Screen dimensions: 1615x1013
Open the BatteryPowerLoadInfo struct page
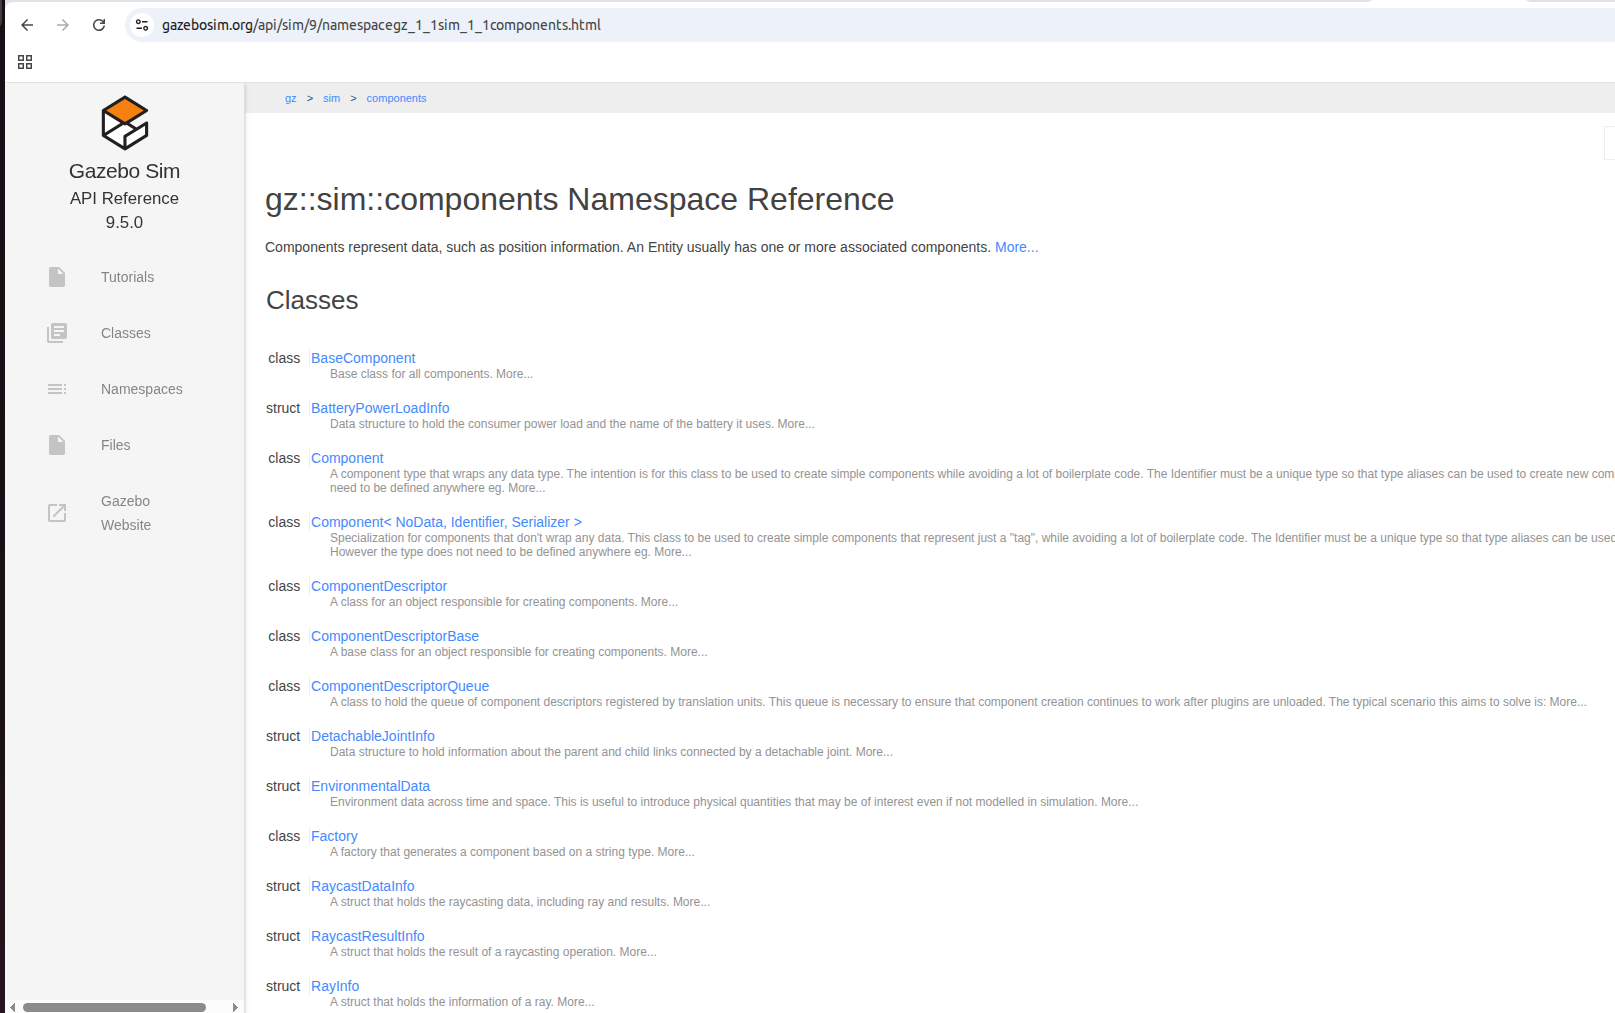coord(380,407)
